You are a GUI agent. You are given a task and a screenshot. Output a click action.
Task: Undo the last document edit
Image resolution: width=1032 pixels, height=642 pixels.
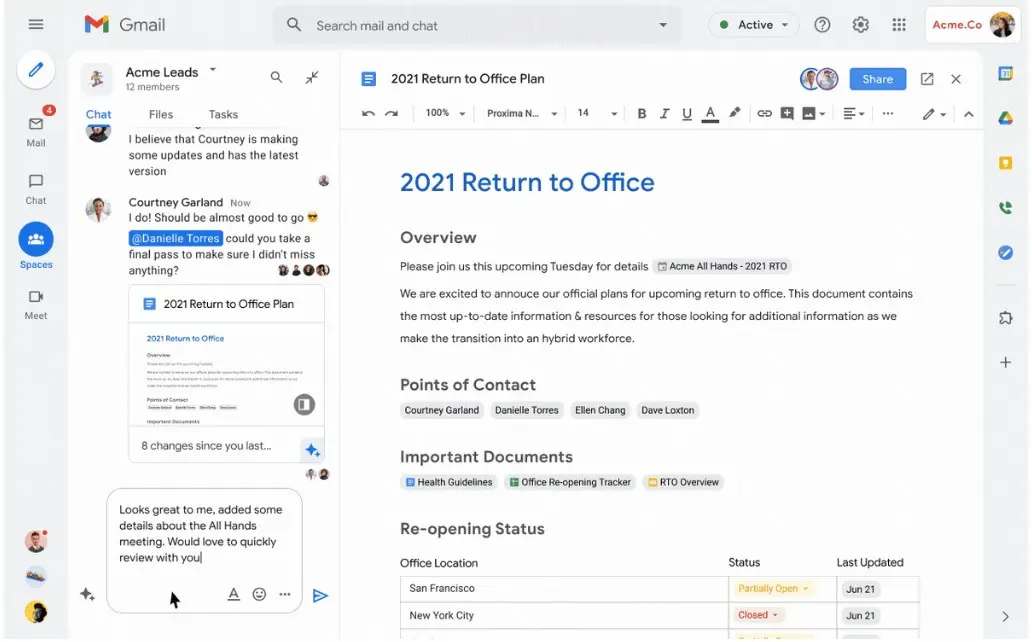[x=369, y=113]
